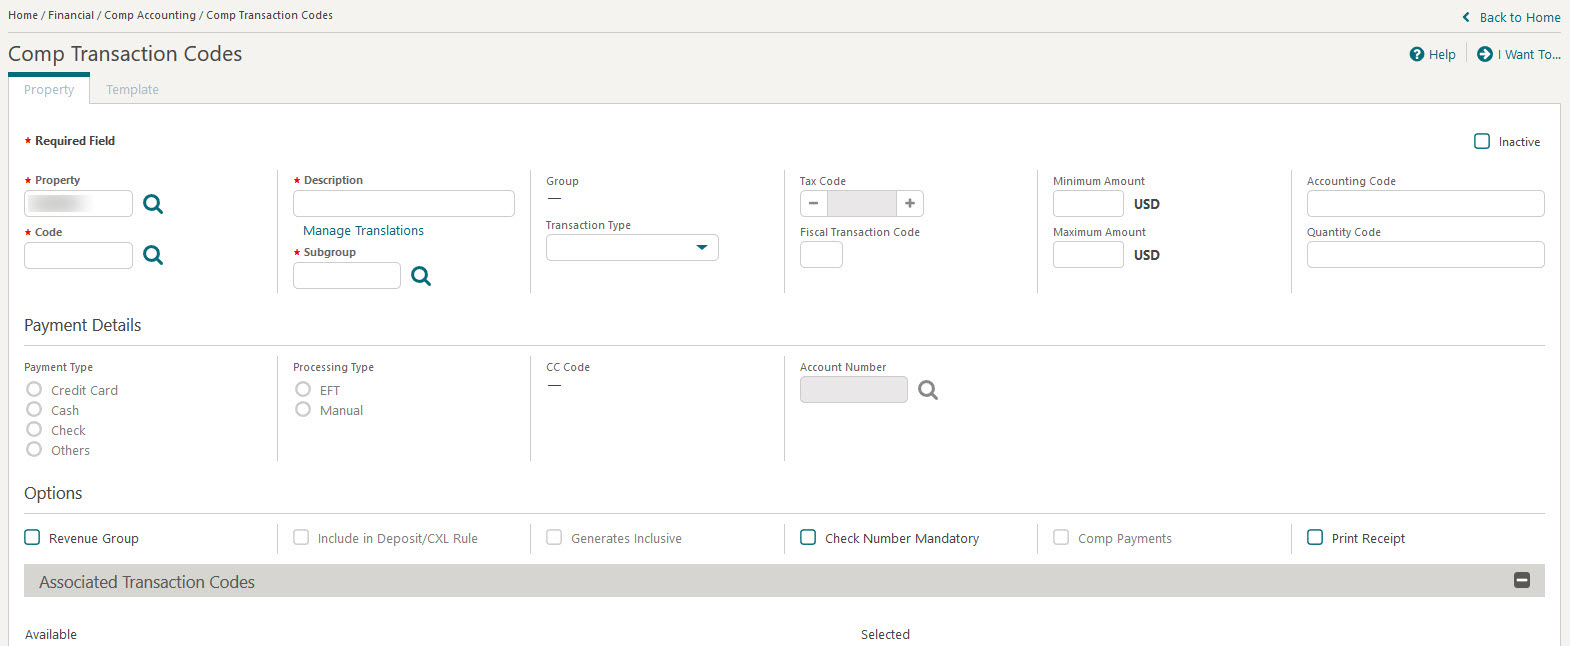Click the Back to Home chevron
The image size is (1570, 646).
click(x=1466, y=18)
